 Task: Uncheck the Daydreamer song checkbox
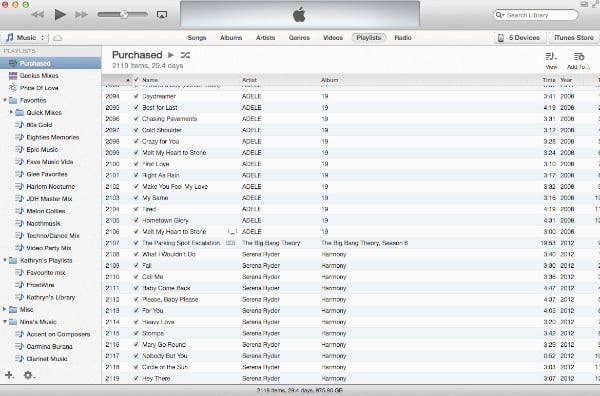coord(136,96)
